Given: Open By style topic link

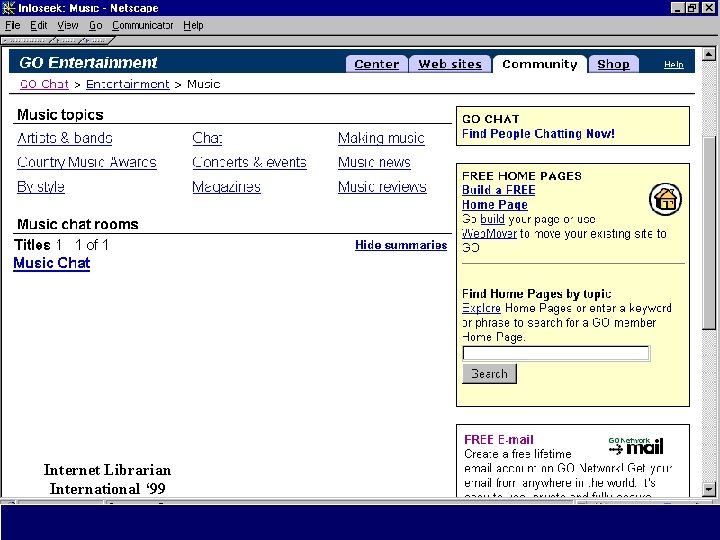Looking at the screenshot, I should 41,187.
